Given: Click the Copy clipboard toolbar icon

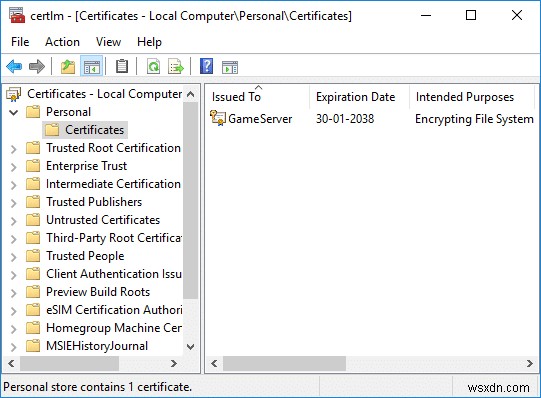Looking at the screenshot, I should [x=121, y=66].
